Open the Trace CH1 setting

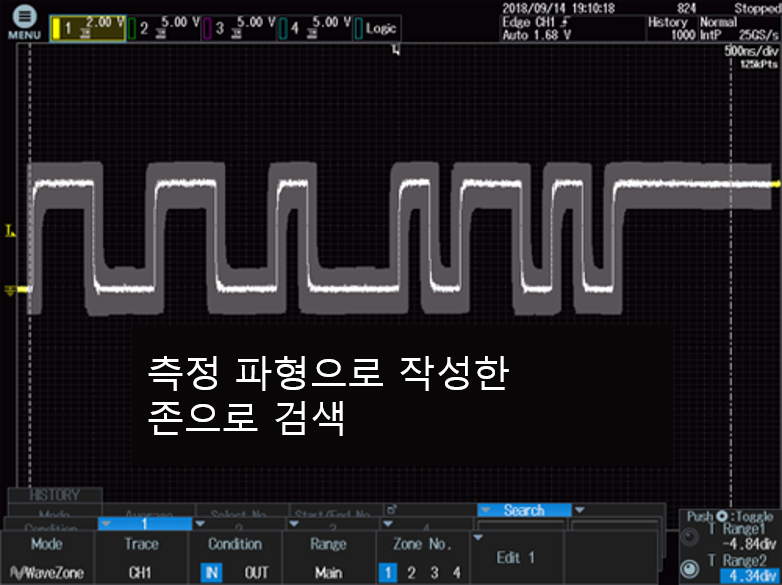[x=141, y=558]
